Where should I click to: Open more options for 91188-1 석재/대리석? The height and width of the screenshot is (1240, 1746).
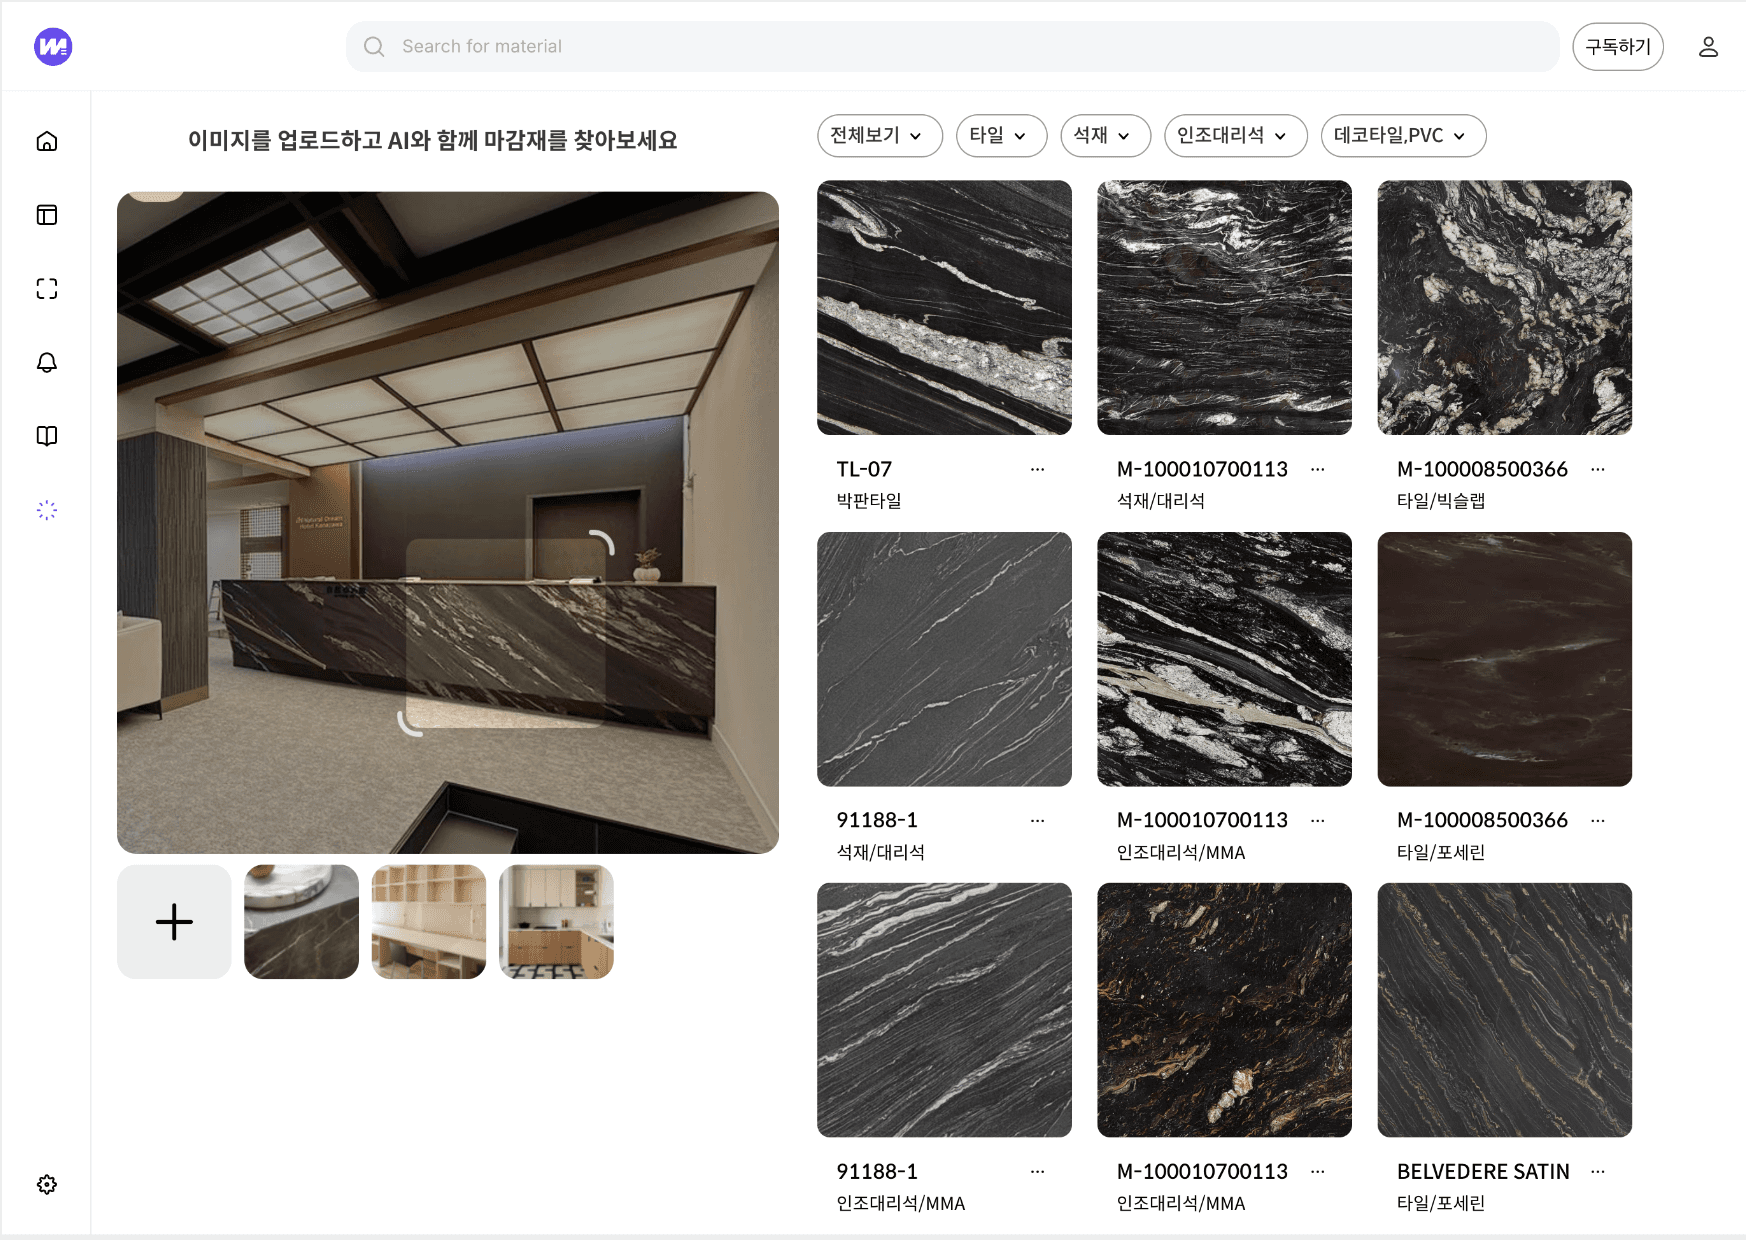point(1037,820)
